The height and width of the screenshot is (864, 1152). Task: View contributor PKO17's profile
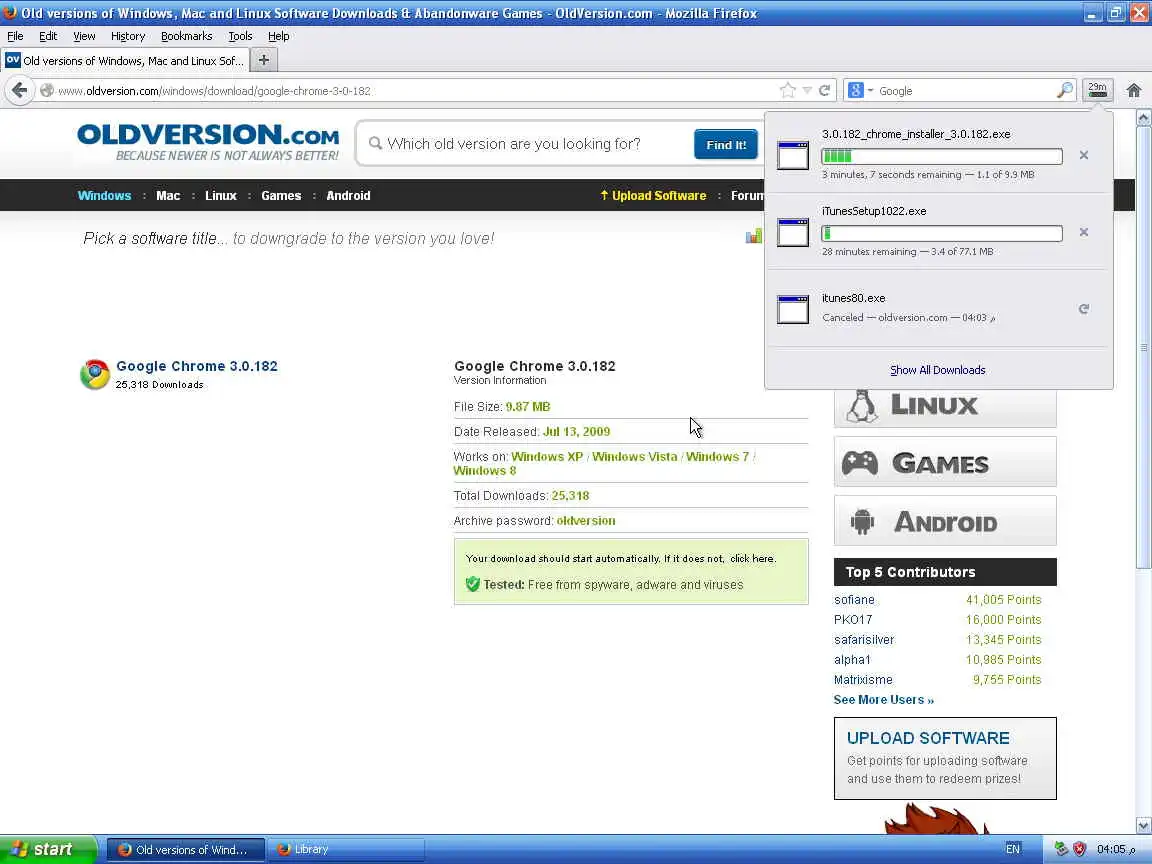[x=853, y=619]
